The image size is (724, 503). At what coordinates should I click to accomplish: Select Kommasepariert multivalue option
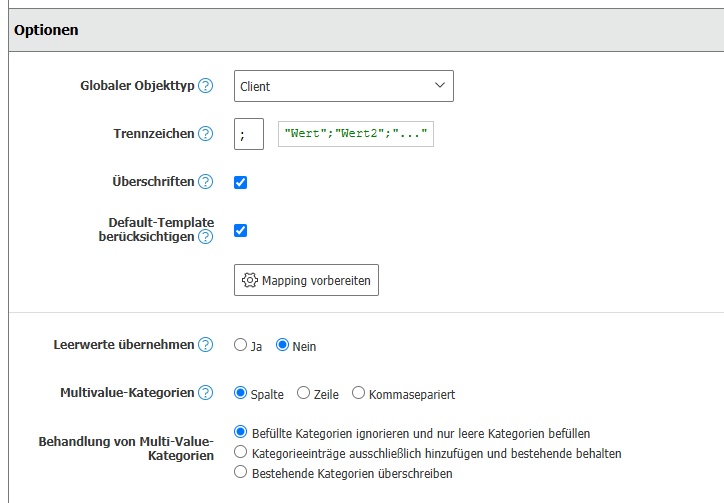tap(358, 393)
